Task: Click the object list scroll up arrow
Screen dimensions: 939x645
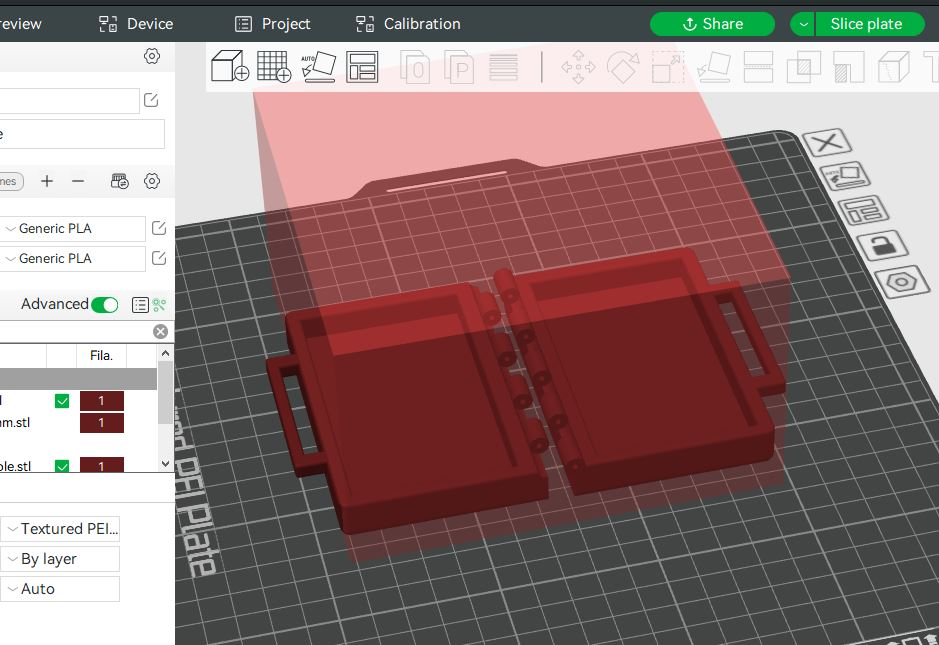Action: (166, 353)
